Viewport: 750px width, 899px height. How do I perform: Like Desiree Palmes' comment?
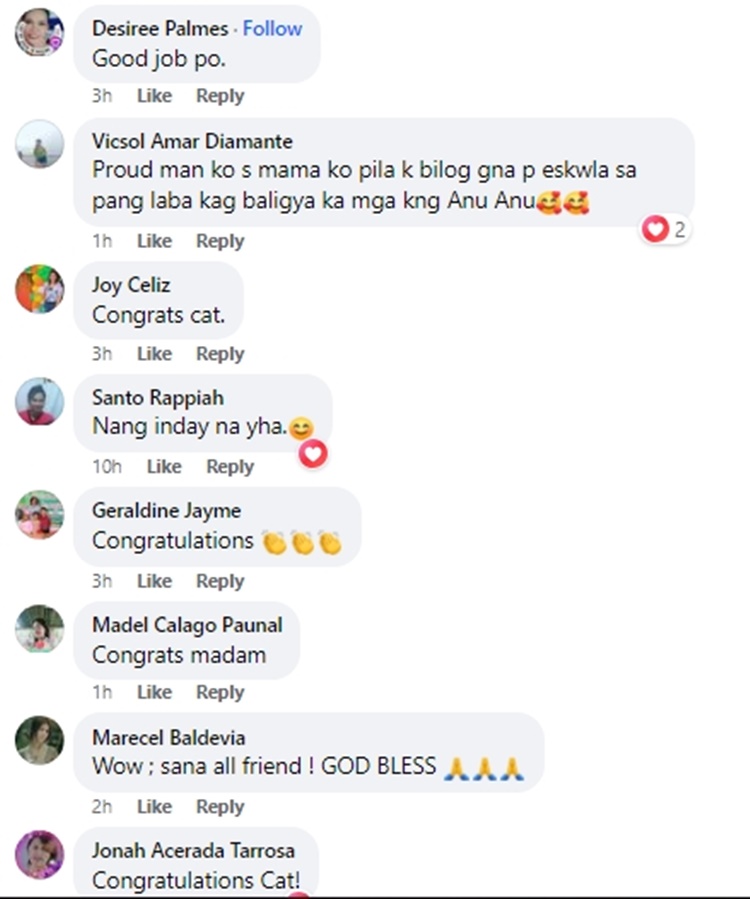tap(154, 95)
